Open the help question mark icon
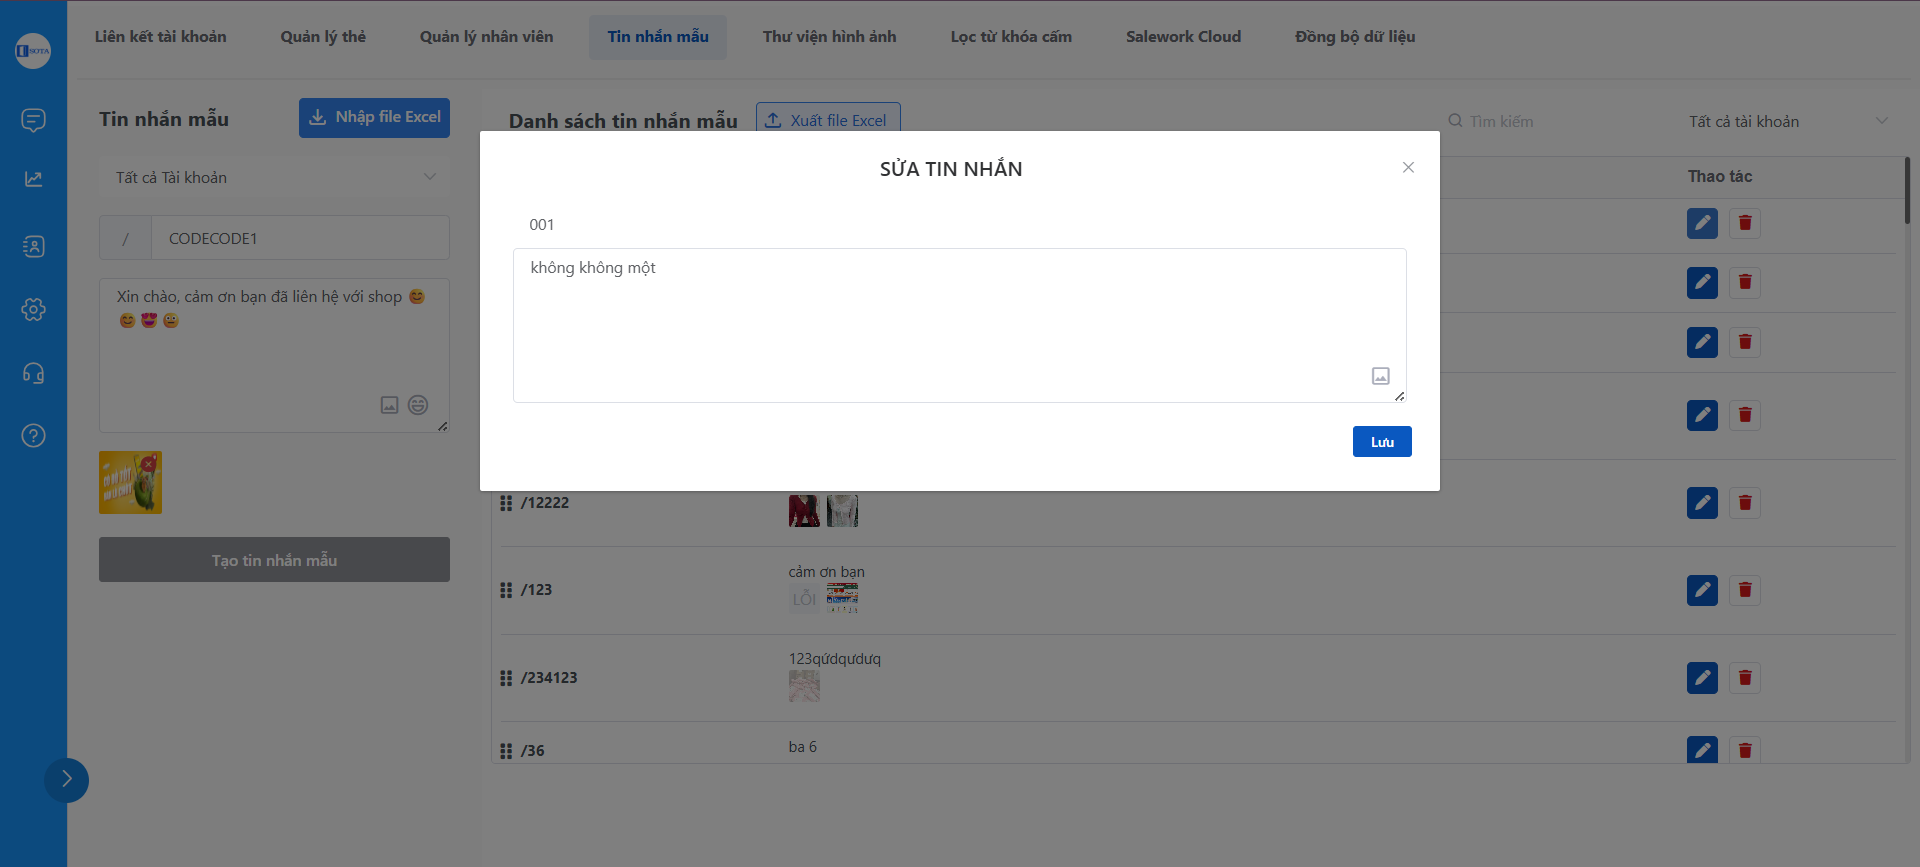This screenshot has height=867, width=1920. coord(33,435)
